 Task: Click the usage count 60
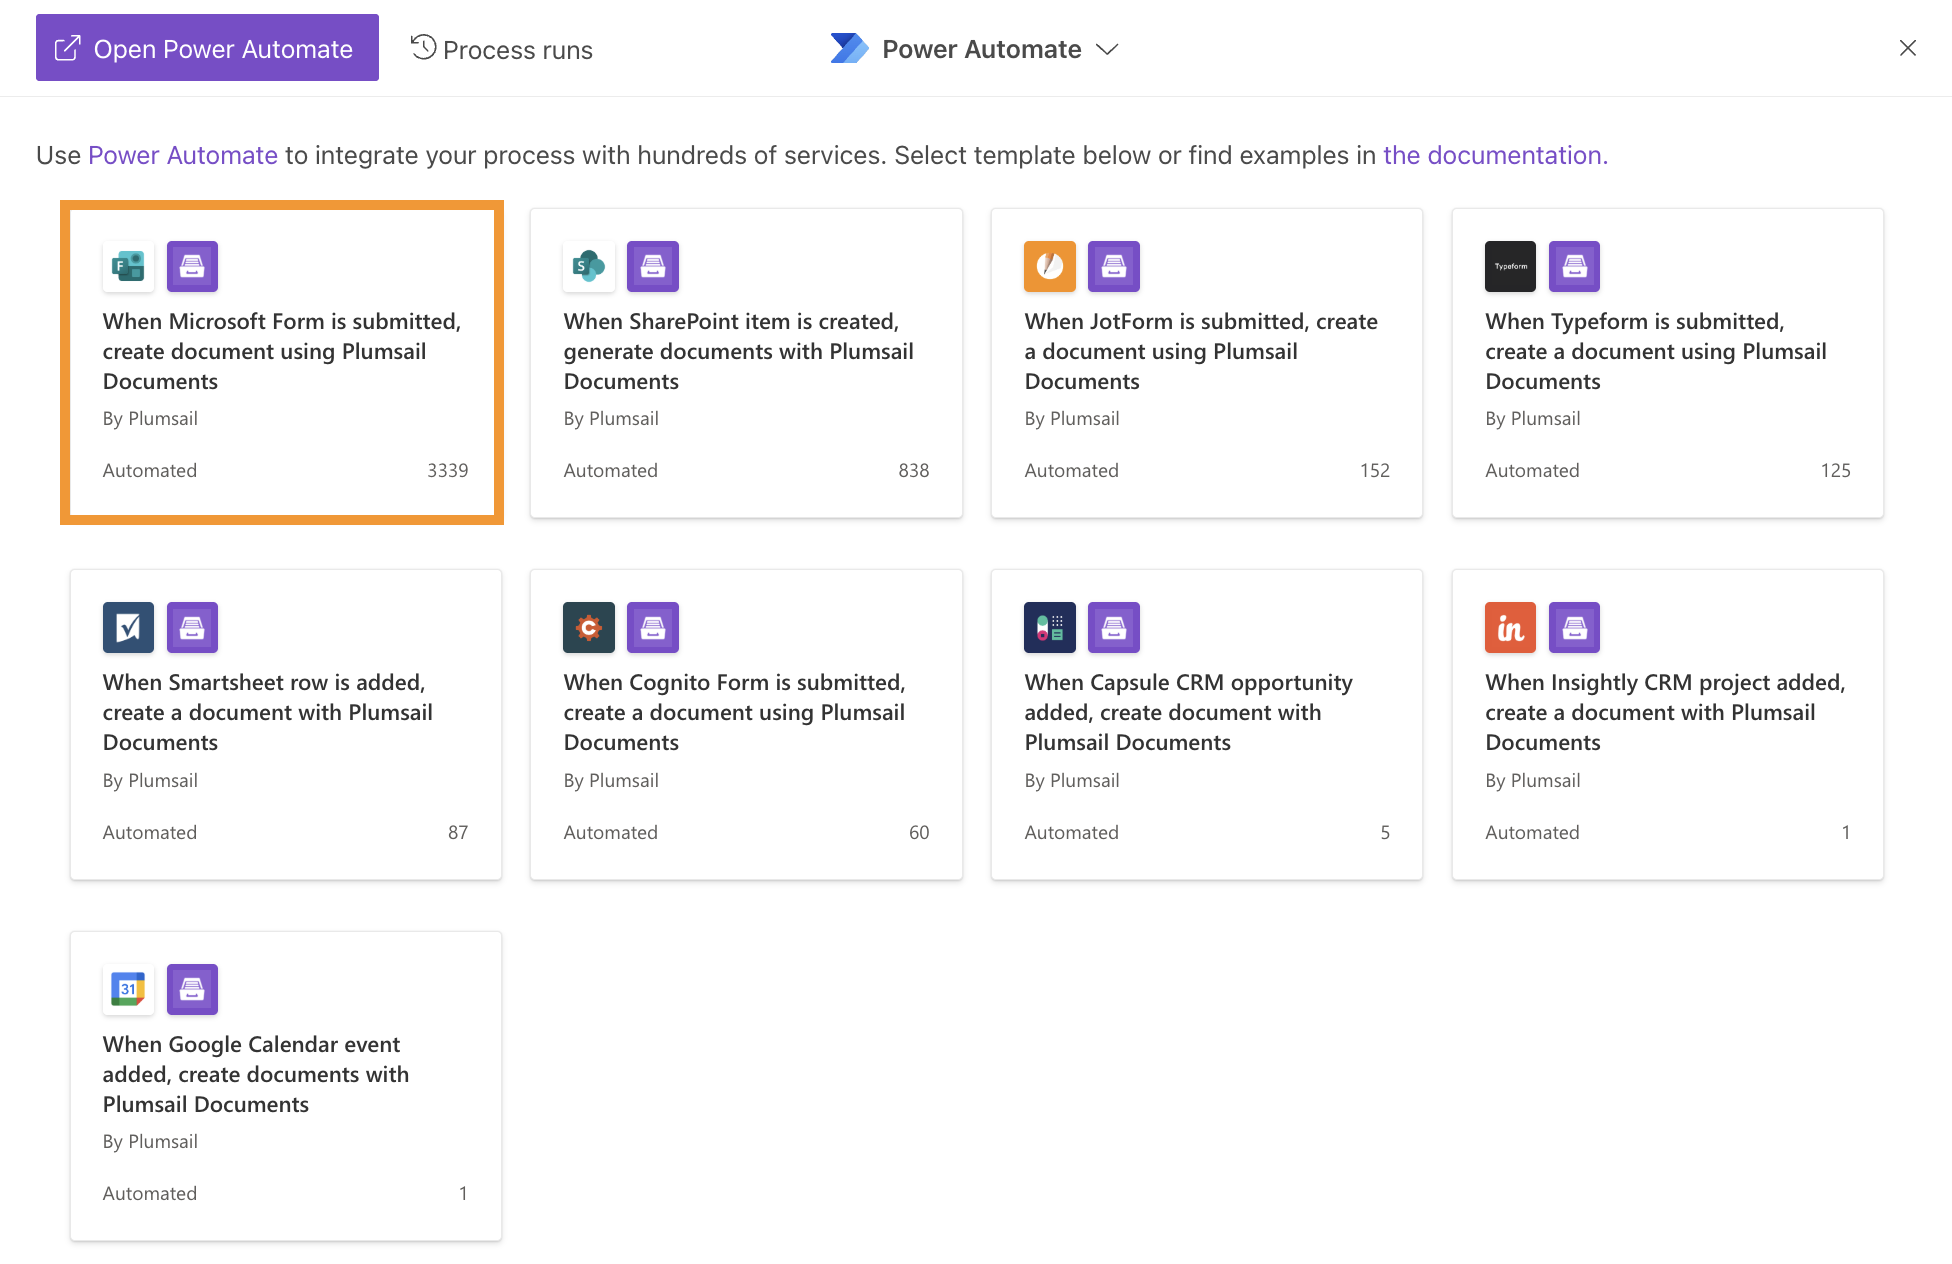[919, 832]
